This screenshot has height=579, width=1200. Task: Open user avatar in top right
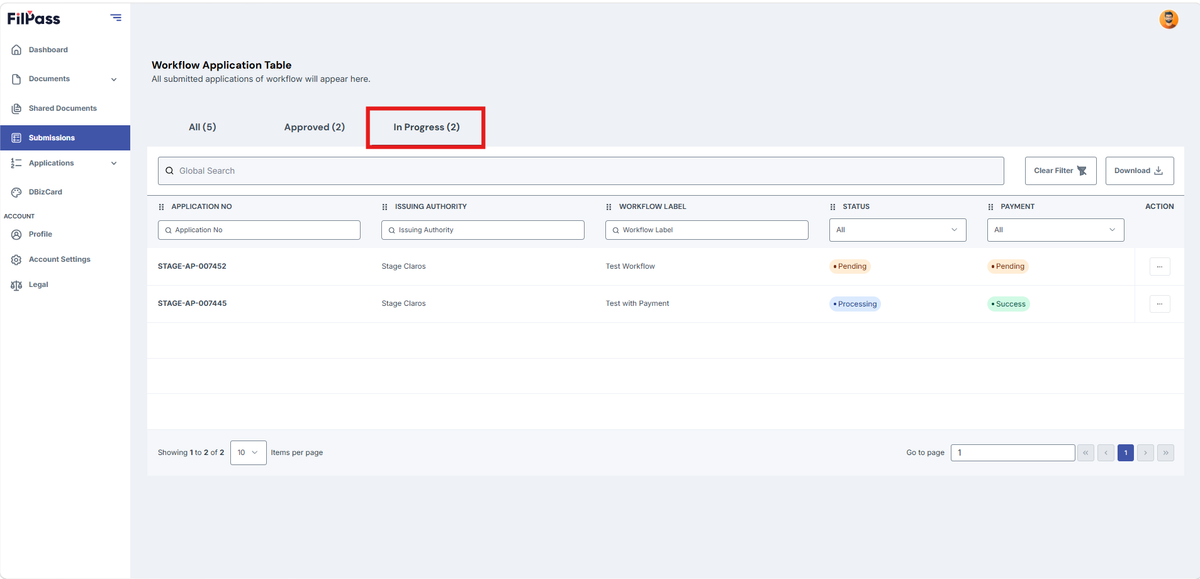pos(1168,19)
